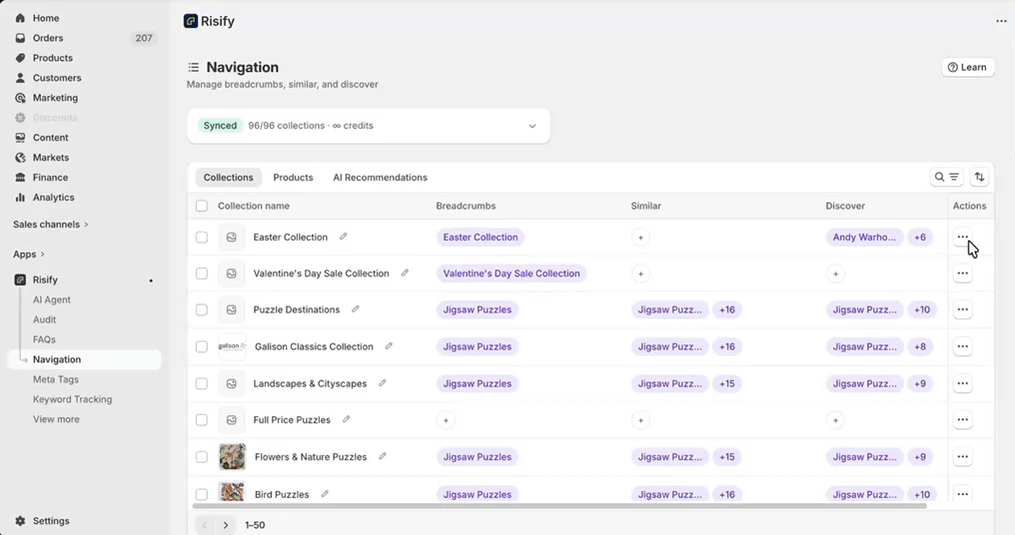Expand the Apps section in sidebar

pos(28,255)
